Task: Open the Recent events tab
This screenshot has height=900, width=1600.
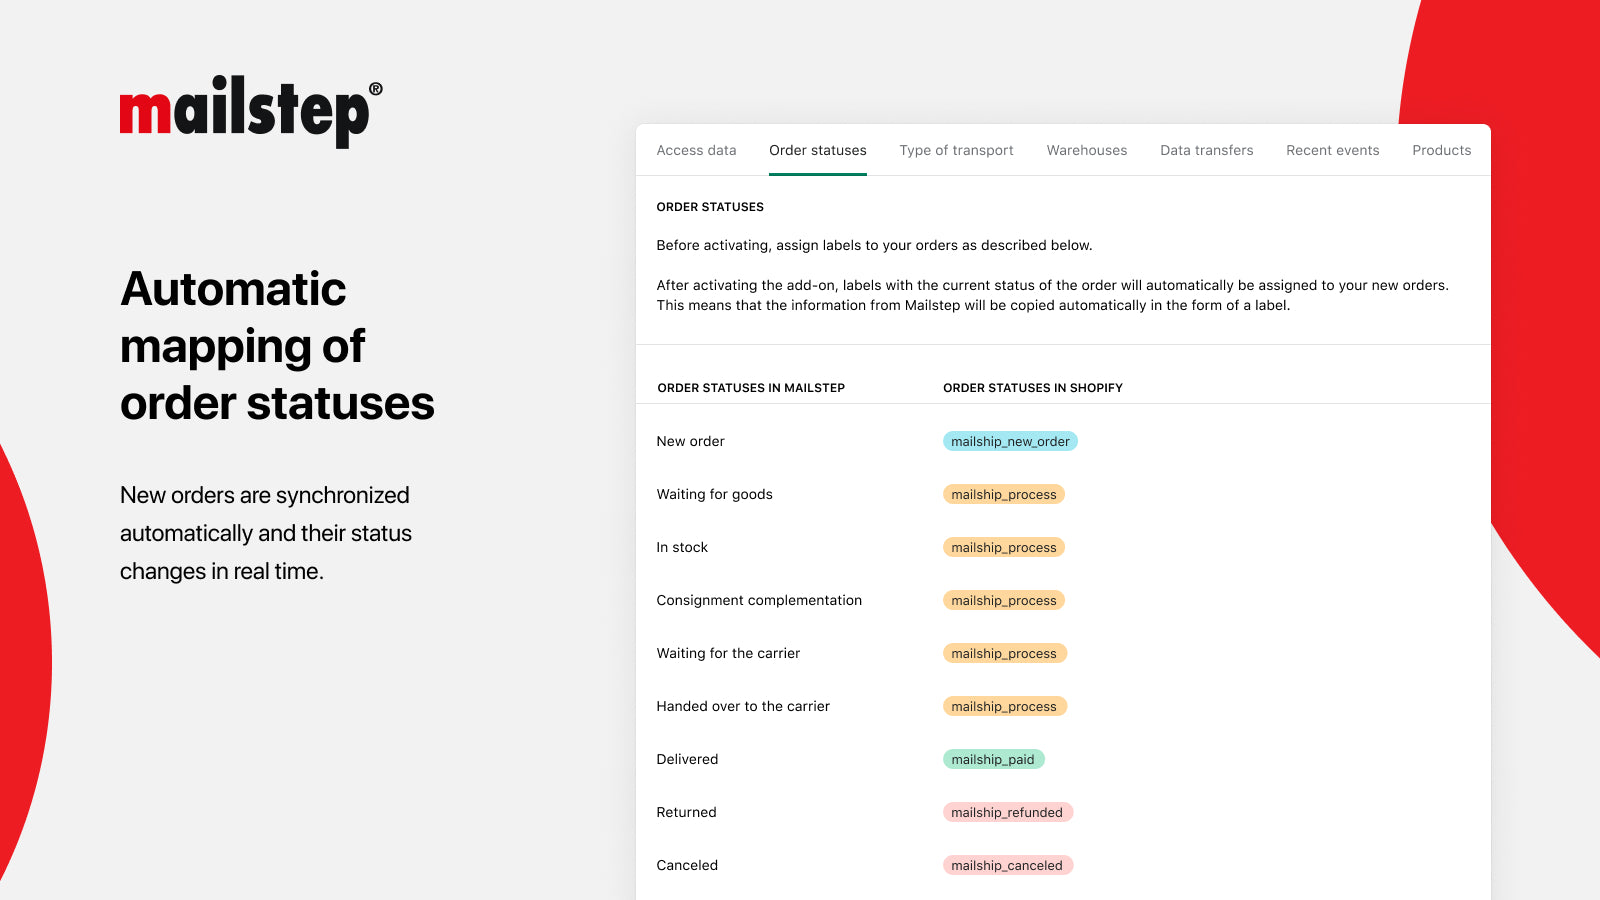Action: 1332,150
